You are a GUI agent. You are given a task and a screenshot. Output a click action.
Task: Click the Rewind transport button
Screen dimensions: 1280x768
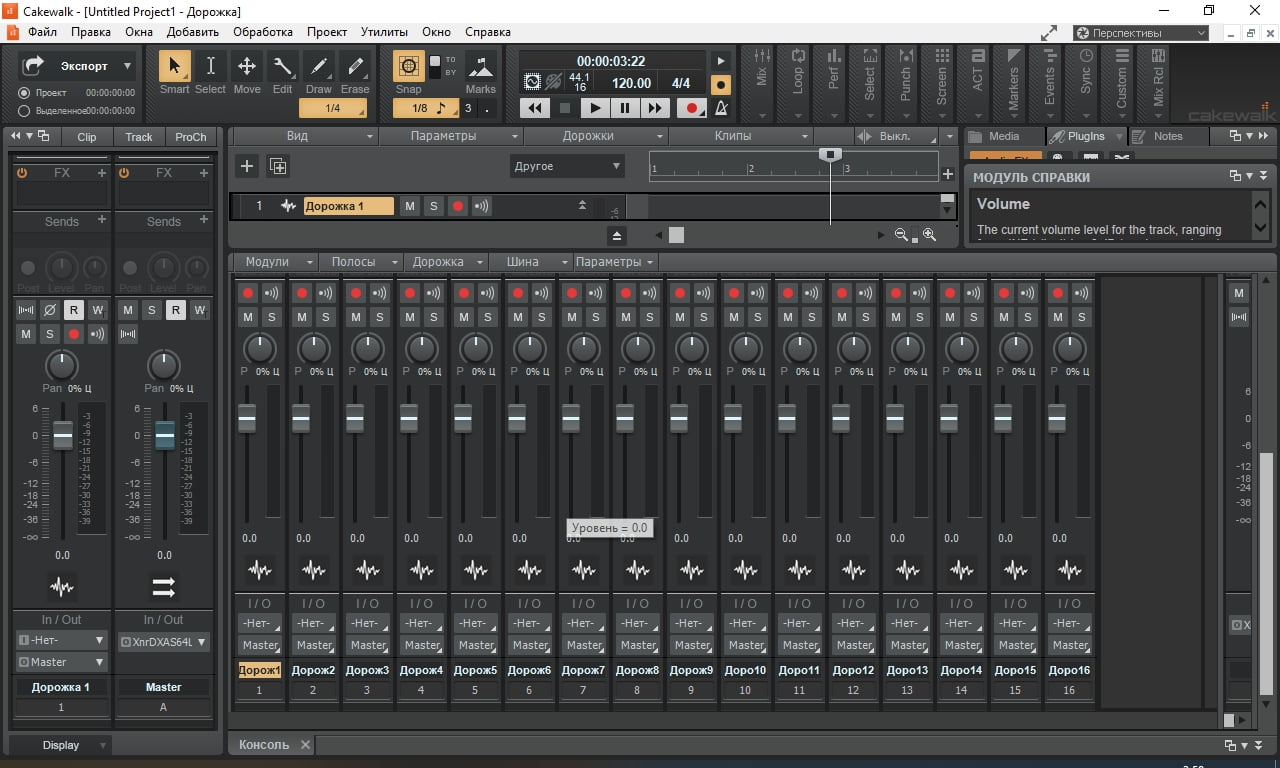535,108
